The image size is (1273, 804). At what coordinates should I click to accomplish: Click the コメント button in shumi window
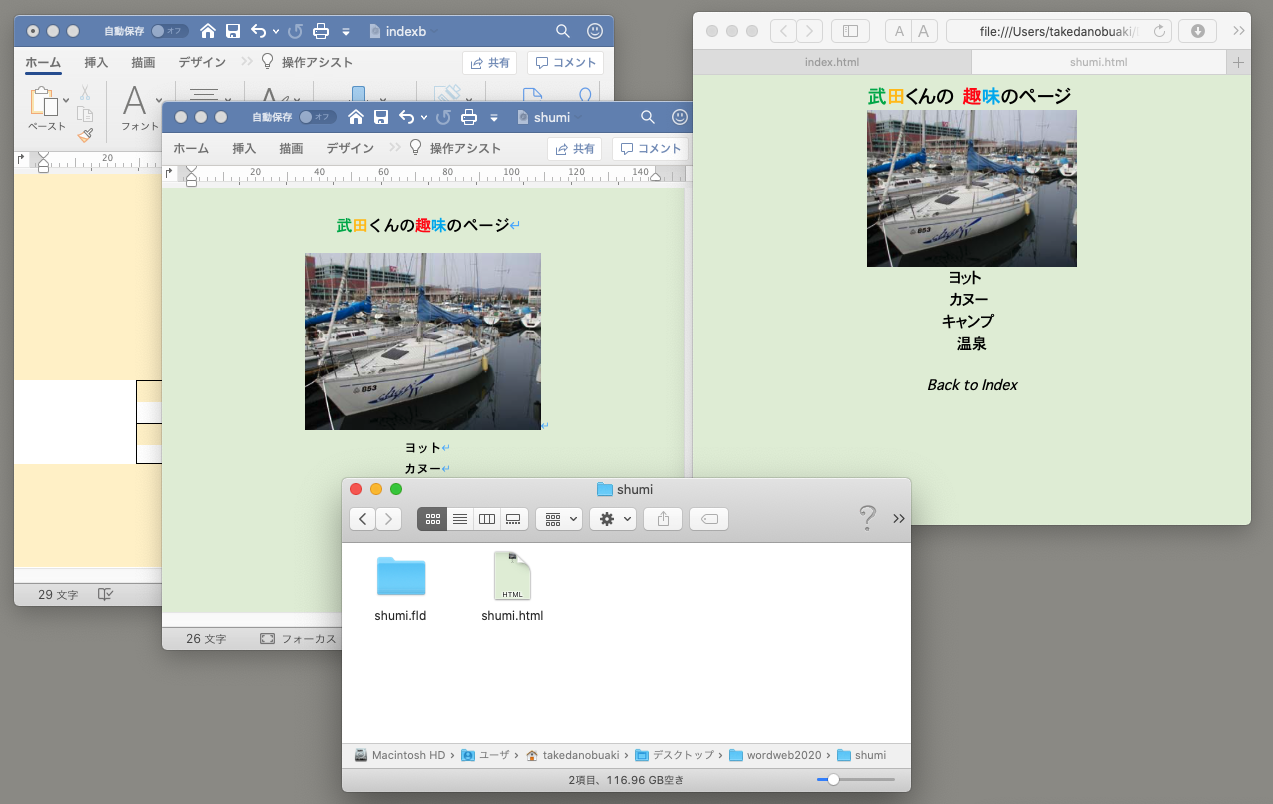click(650, 149)
